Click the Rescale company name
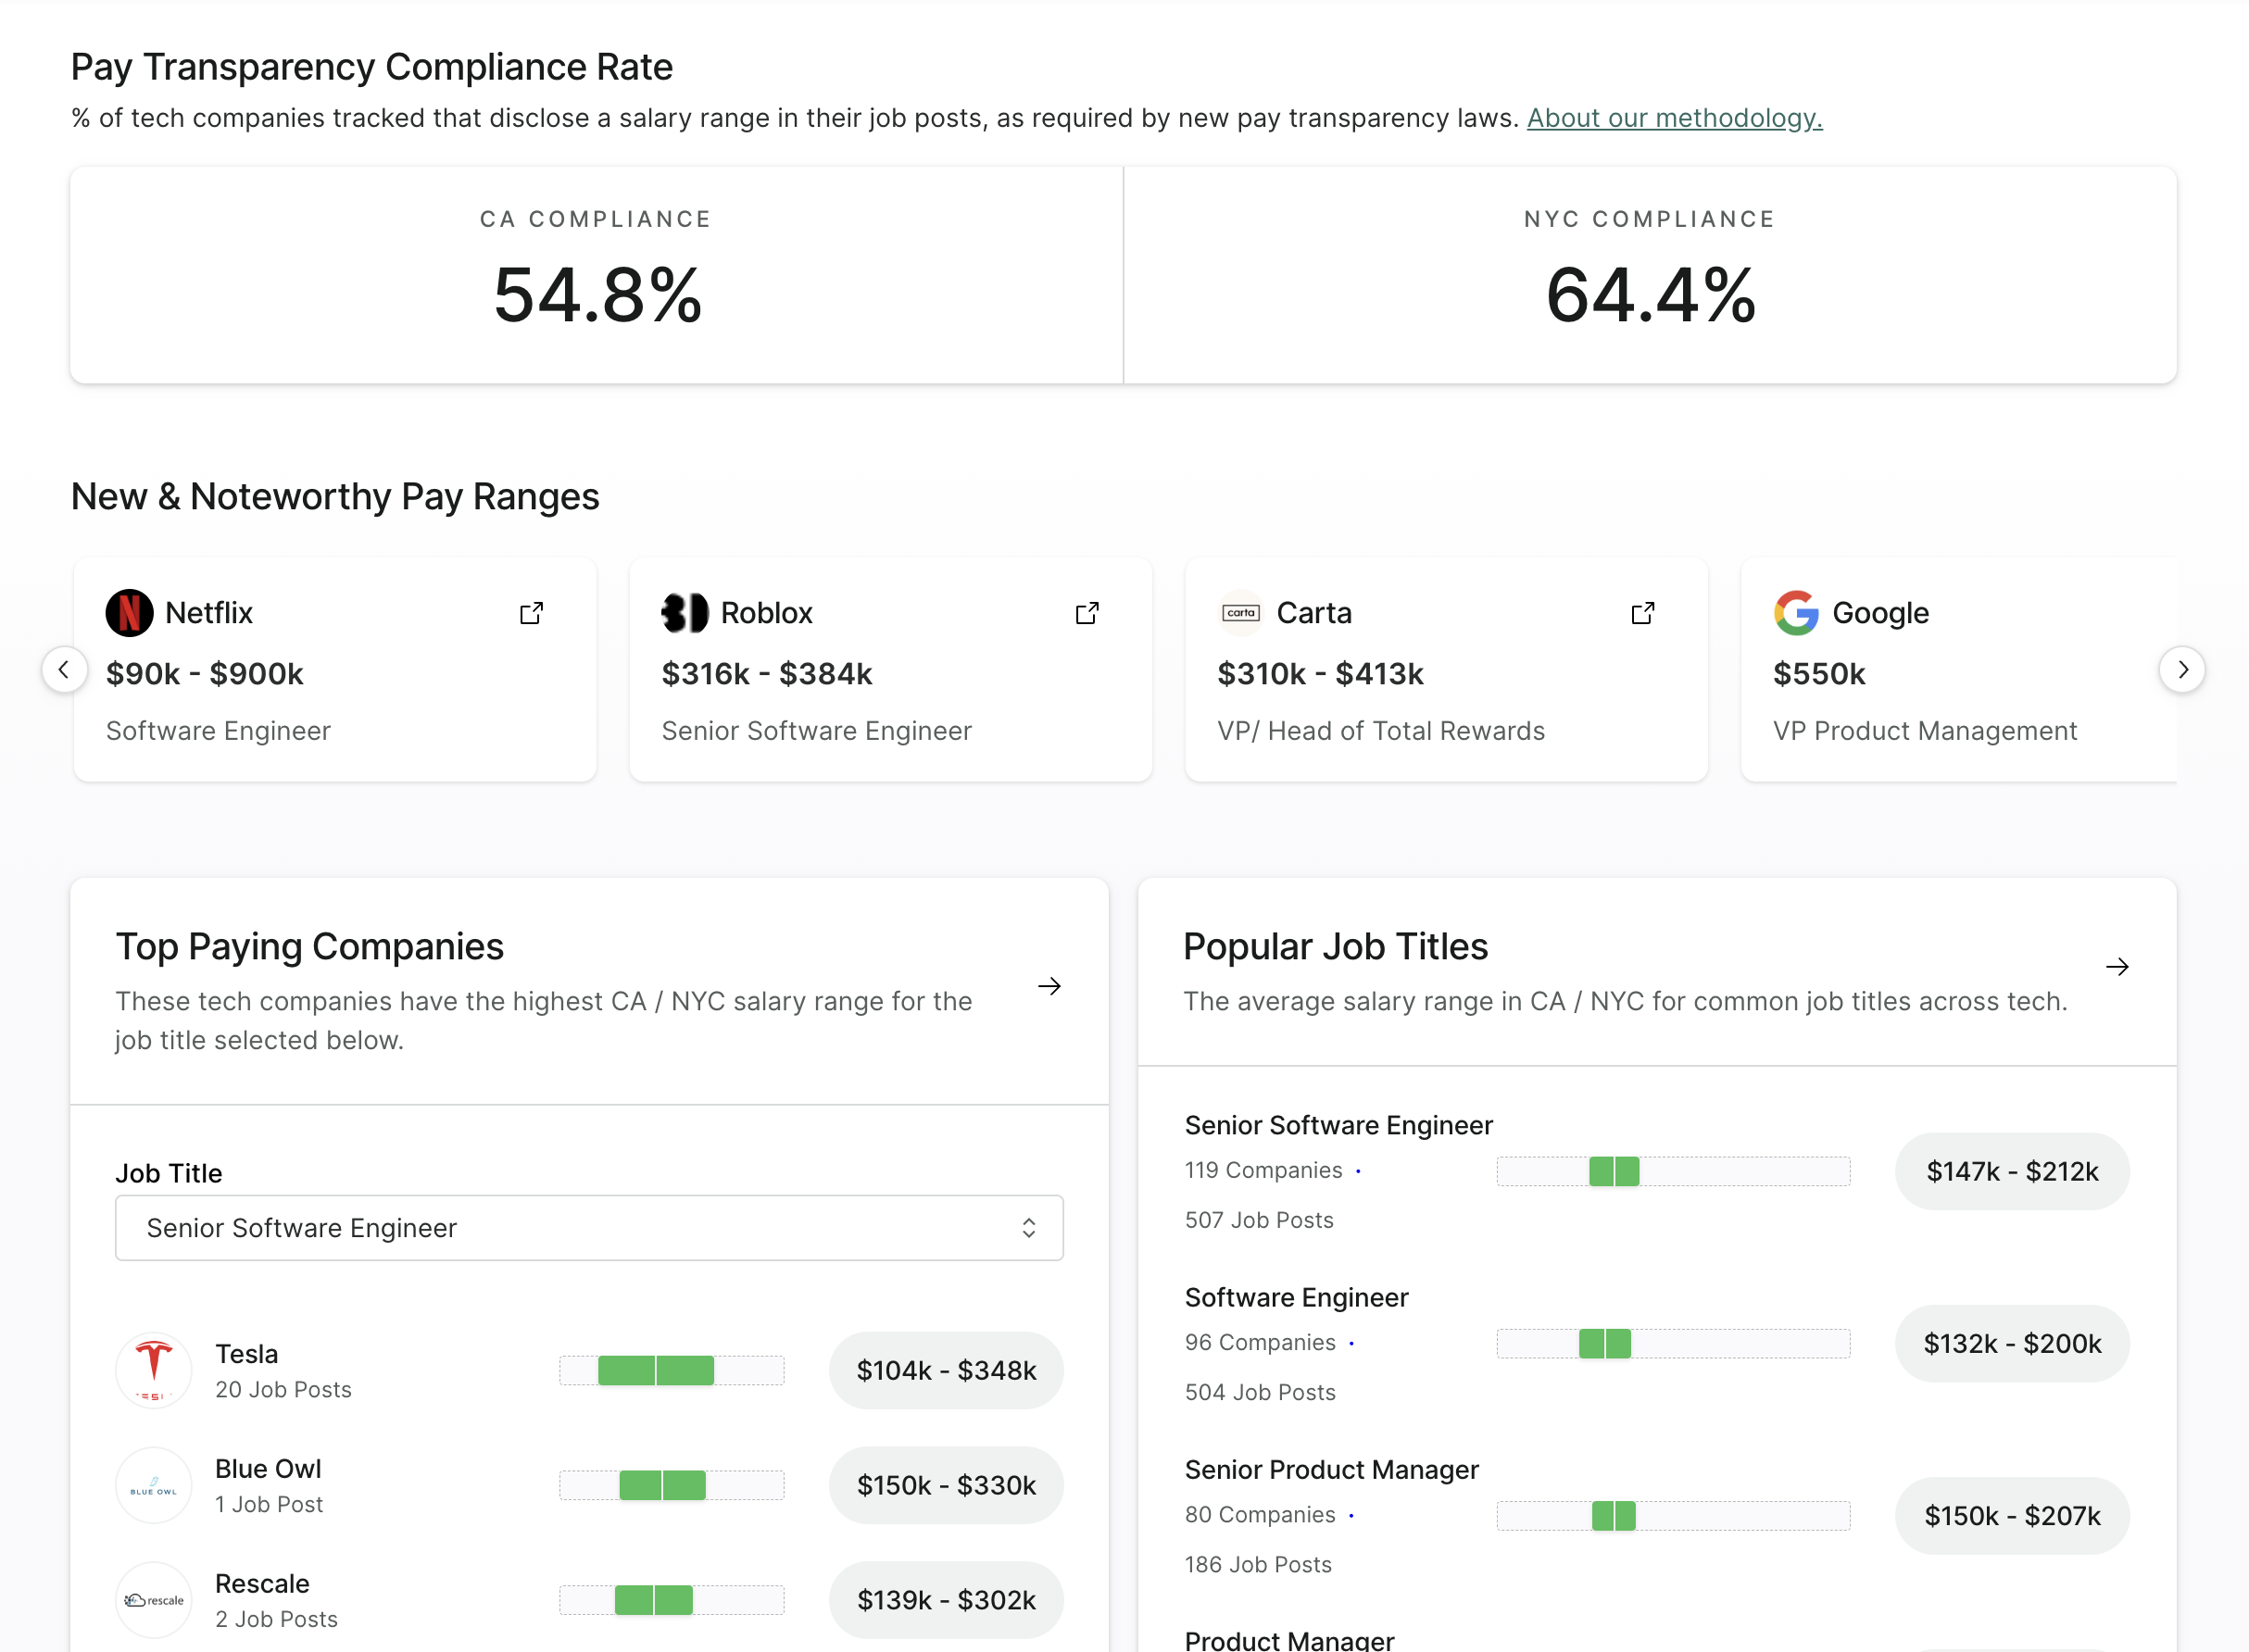 point(262,1583)
